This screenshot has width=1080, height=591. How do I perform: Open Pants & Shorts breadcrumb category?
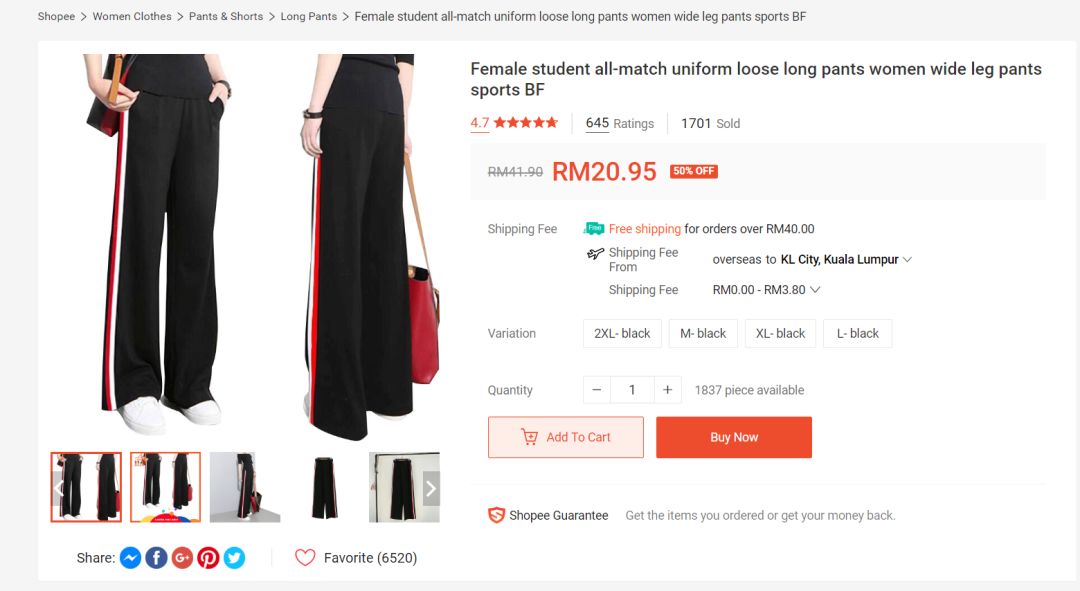[226, 17]
